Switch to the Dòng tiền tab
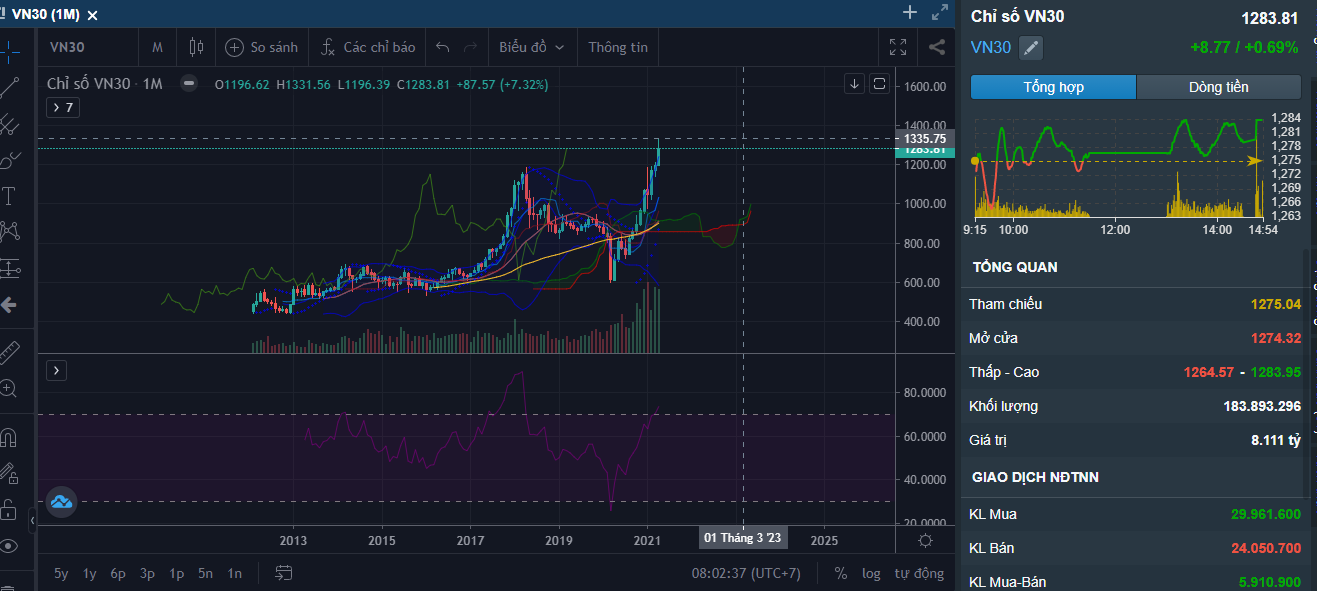Viewport: 1317px width, 591px height. (1218, 87)
